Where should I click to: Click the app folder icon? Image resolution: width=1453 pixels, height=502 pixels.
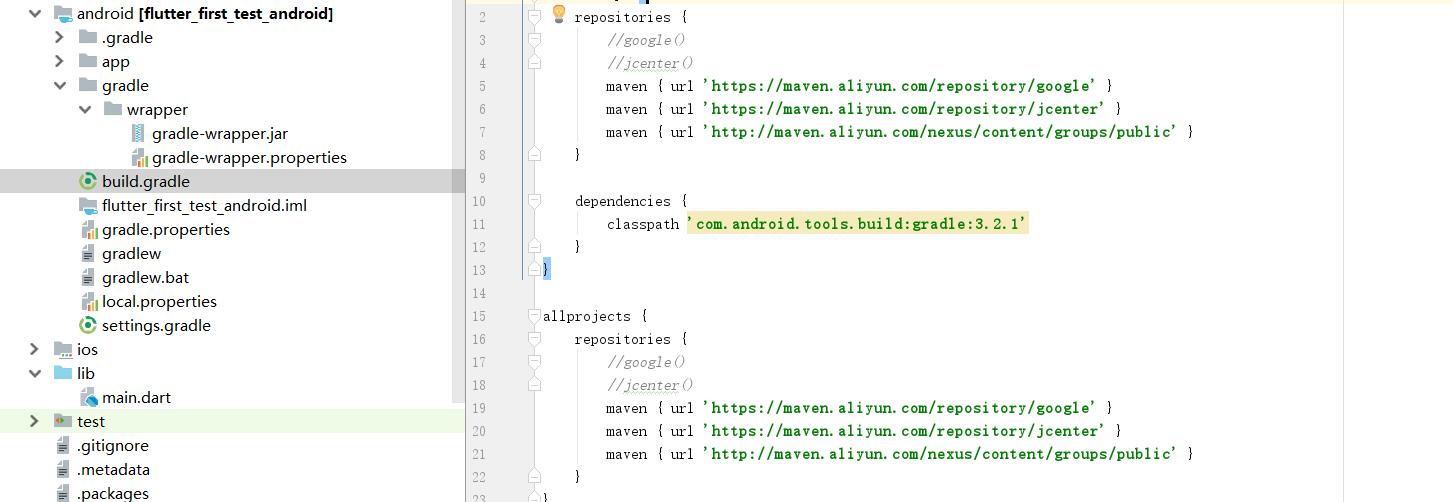click(x=88, y=62)
